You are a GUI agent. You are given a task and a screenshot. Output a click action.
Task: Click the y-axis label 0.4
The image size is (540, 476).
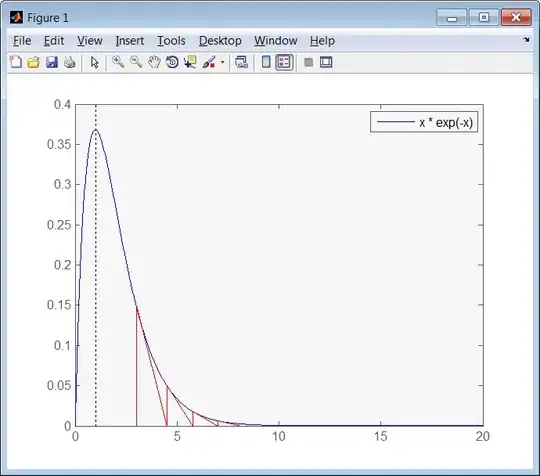coord(62,104)
